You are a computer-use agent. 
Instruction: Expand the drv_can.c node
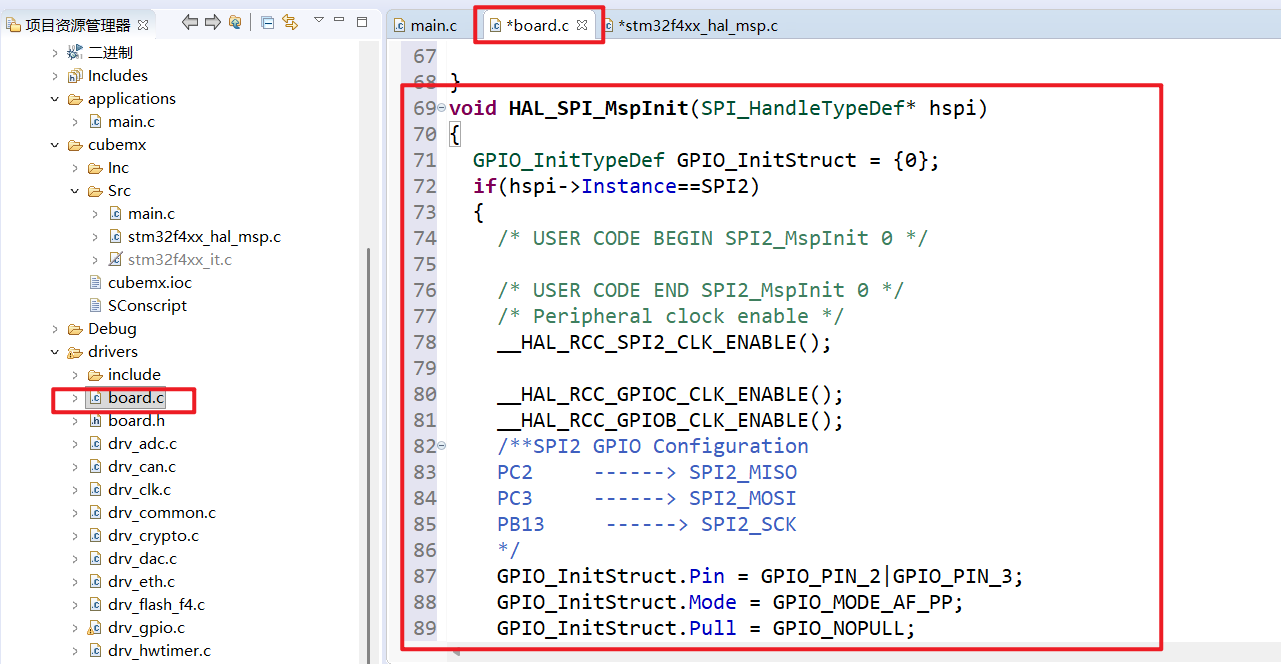pos(75,467)
